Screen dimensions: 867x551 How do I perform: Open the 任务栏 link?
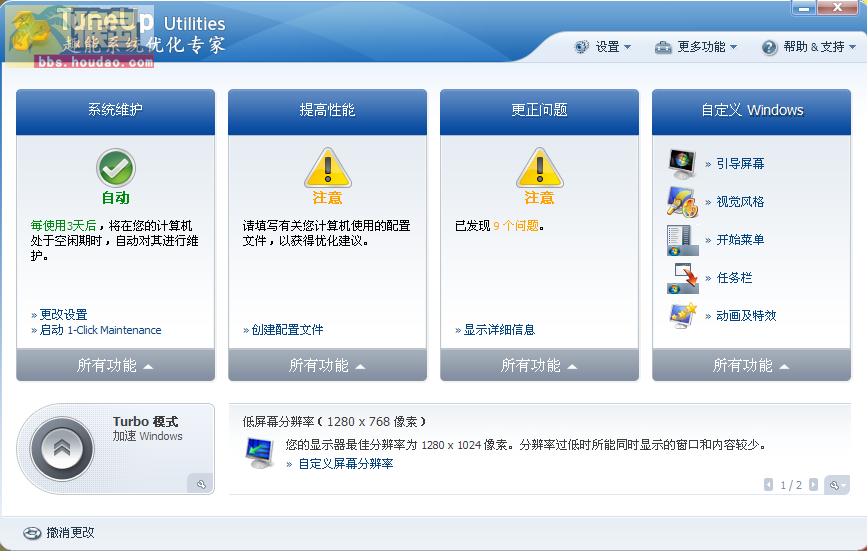[x=734, y=278]
